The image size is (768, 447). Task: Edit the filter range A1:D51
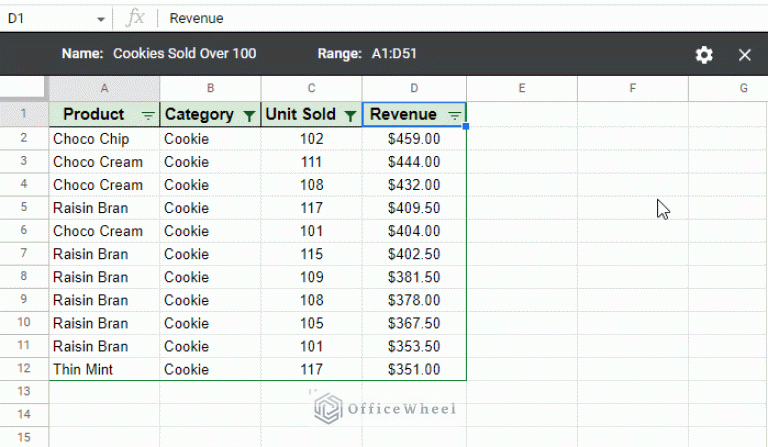click(394, 53)
